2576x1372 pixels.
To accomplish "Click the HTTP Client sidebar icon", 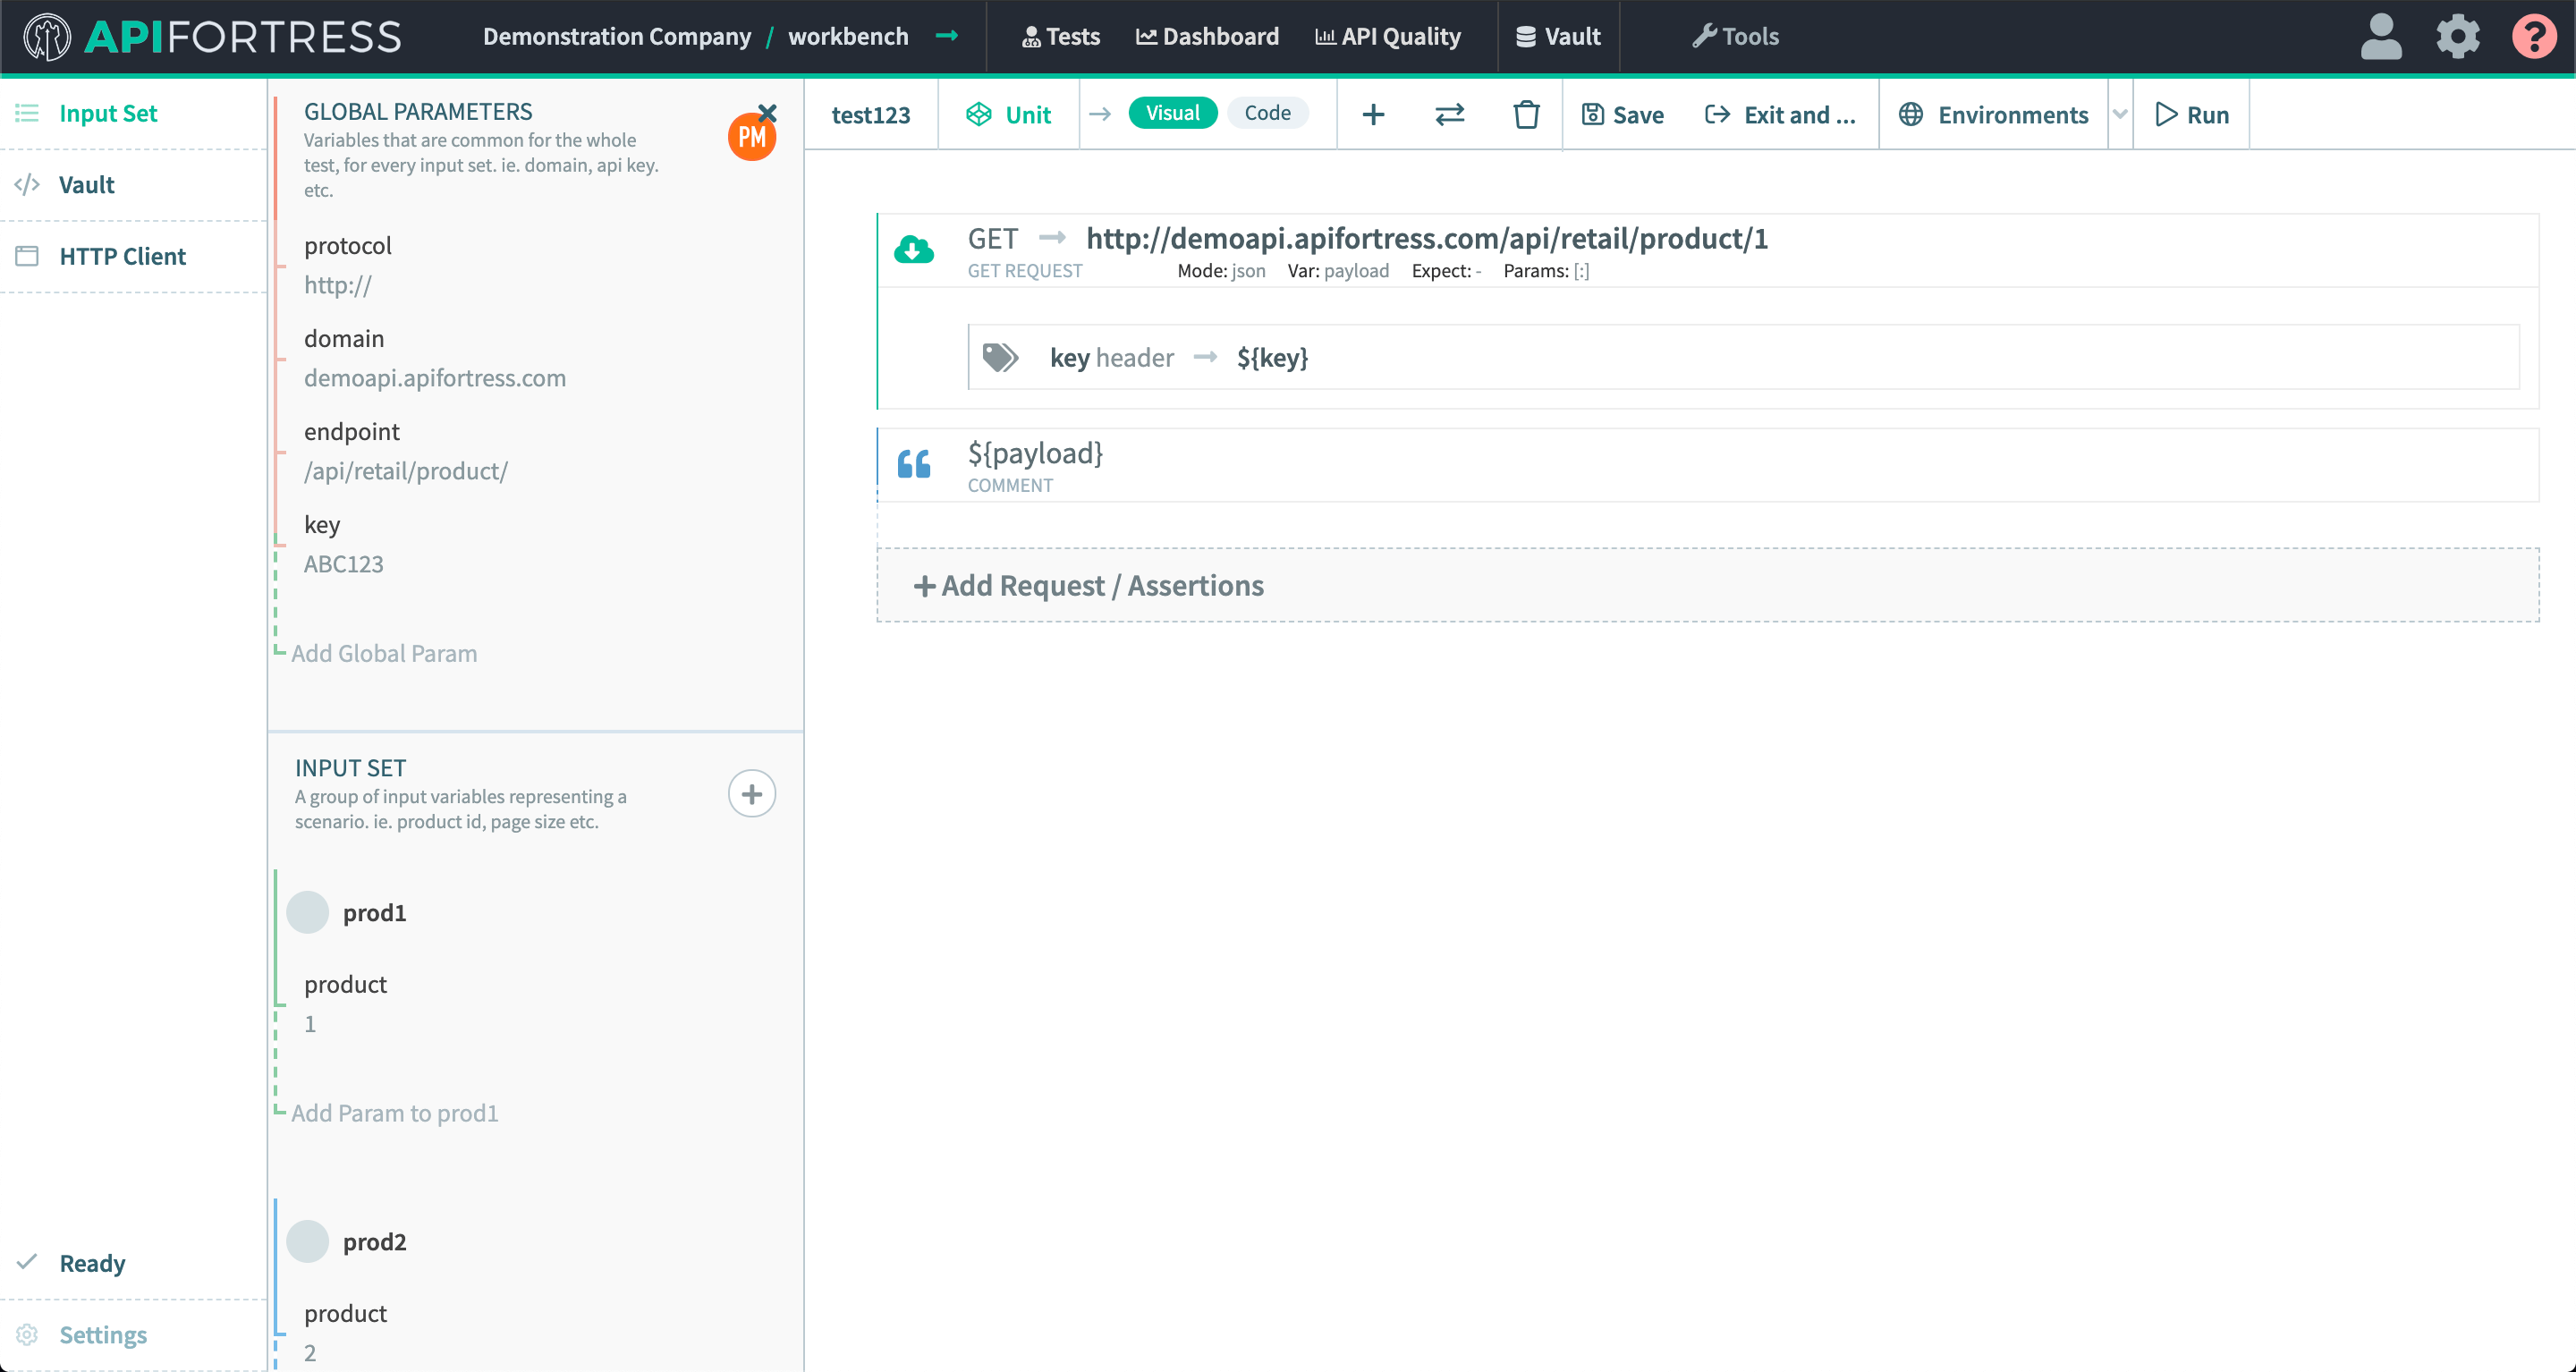I will (27, 256).
